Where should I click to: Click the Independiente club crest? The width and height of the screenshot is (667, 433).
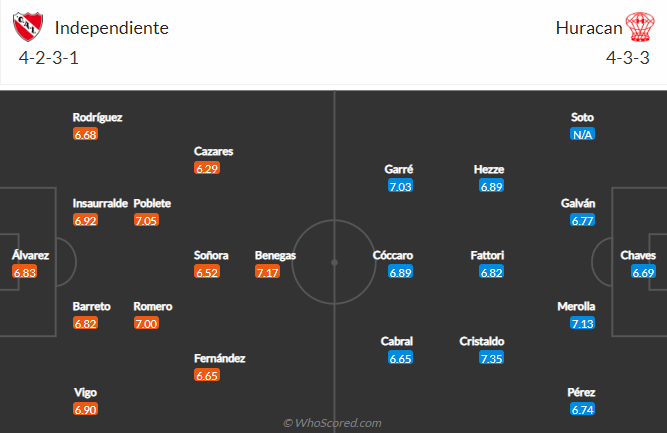[28, 27]
